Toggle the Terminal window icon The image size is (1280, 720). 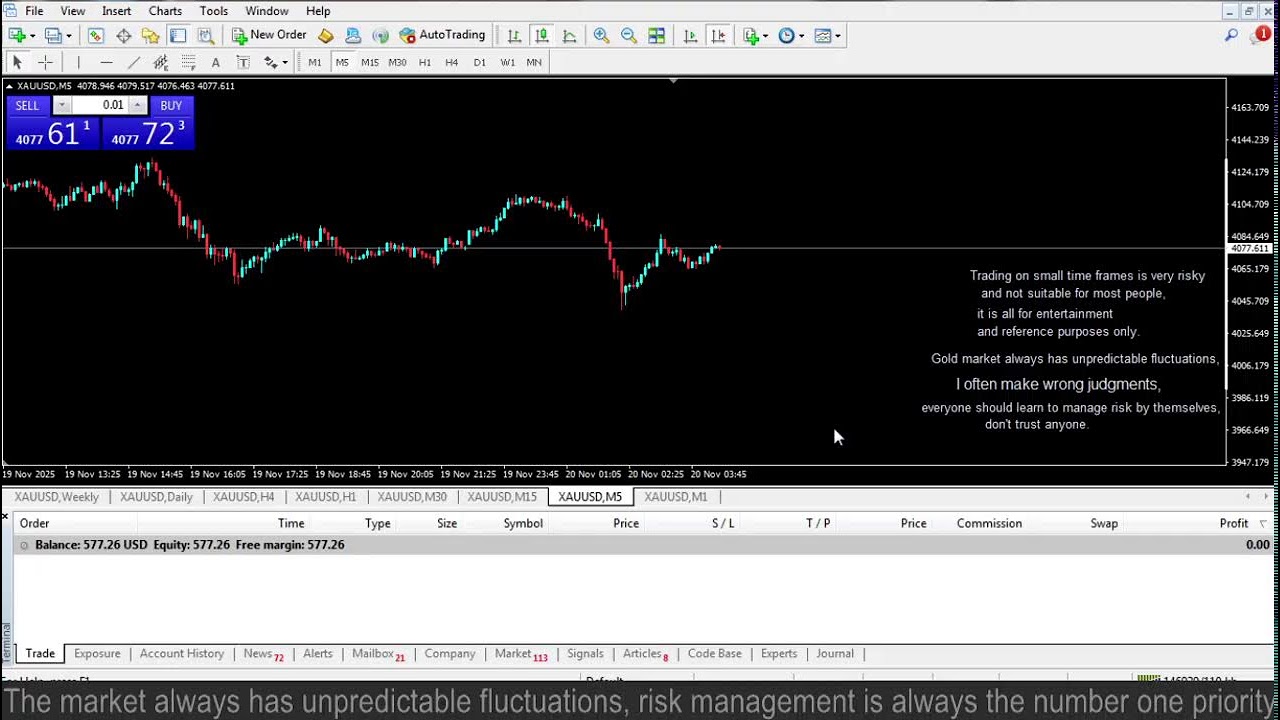178,35
